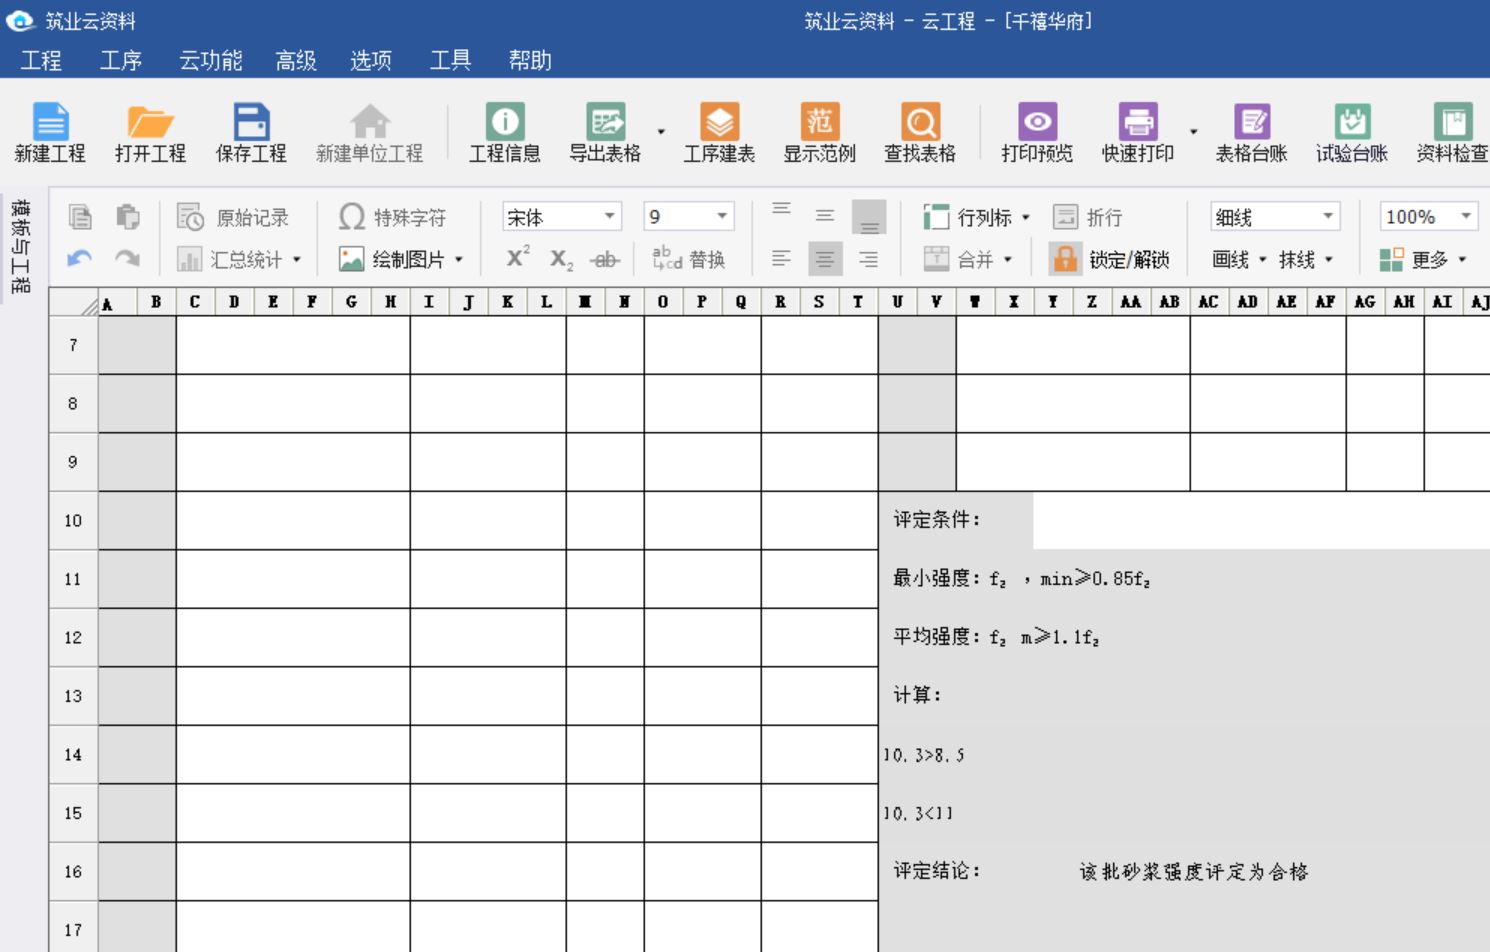Expand the 100% zoom dropdown
Image resolution: width=1490 pixels, height=952 pixels.
pos(1465,216)
